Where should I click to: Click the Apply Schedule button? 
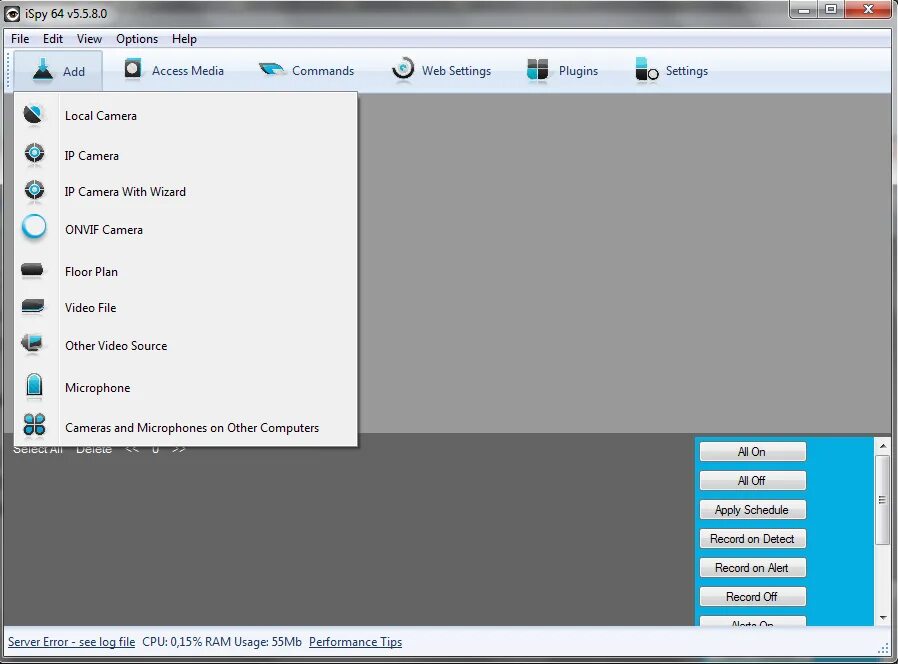point(752,510)
